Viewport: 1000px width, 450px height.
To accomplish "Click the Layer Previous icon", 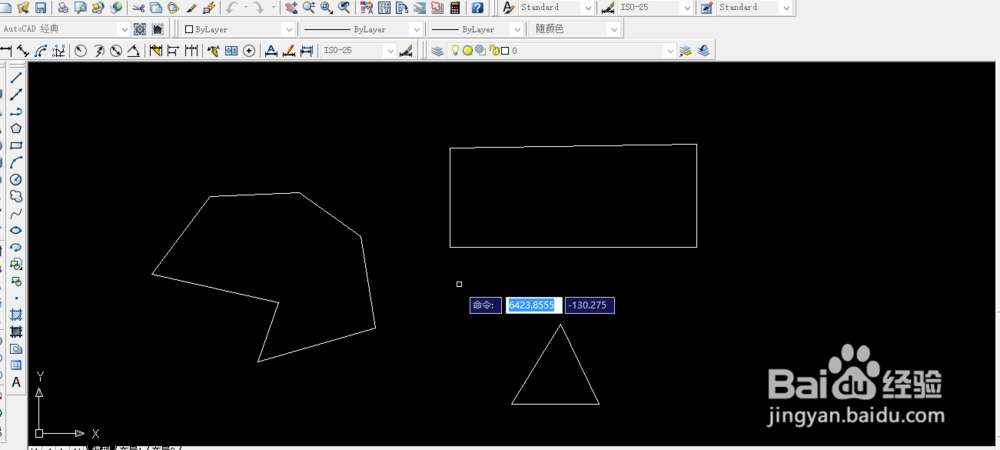I will (703, 50).
